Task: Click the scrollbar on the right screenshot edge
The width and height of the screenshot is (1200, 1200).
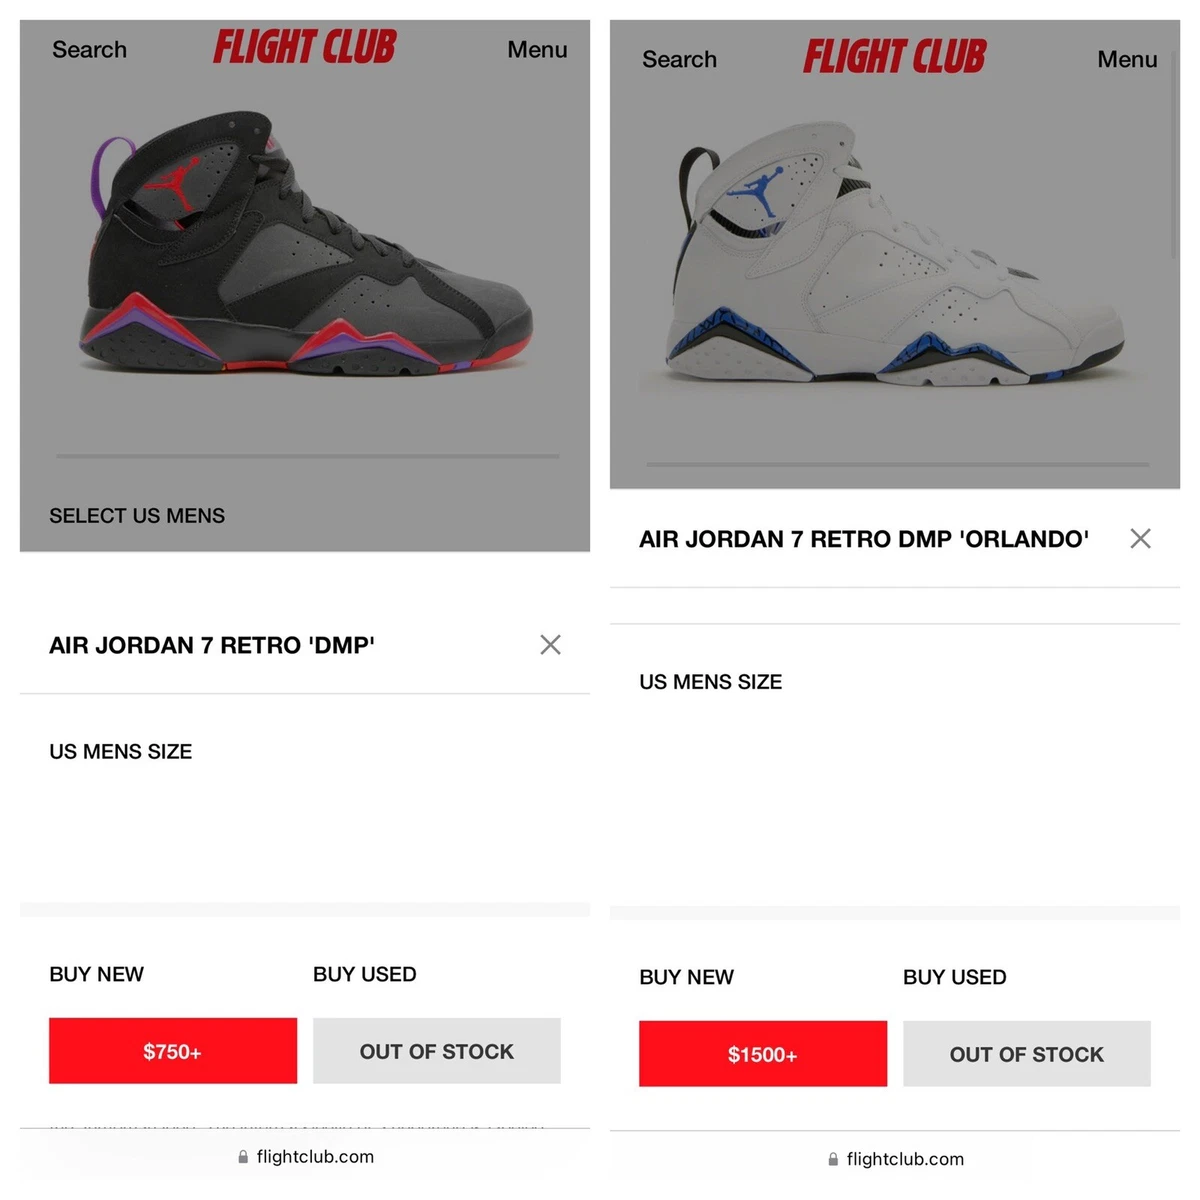Action: click(x=1174, y=150)
